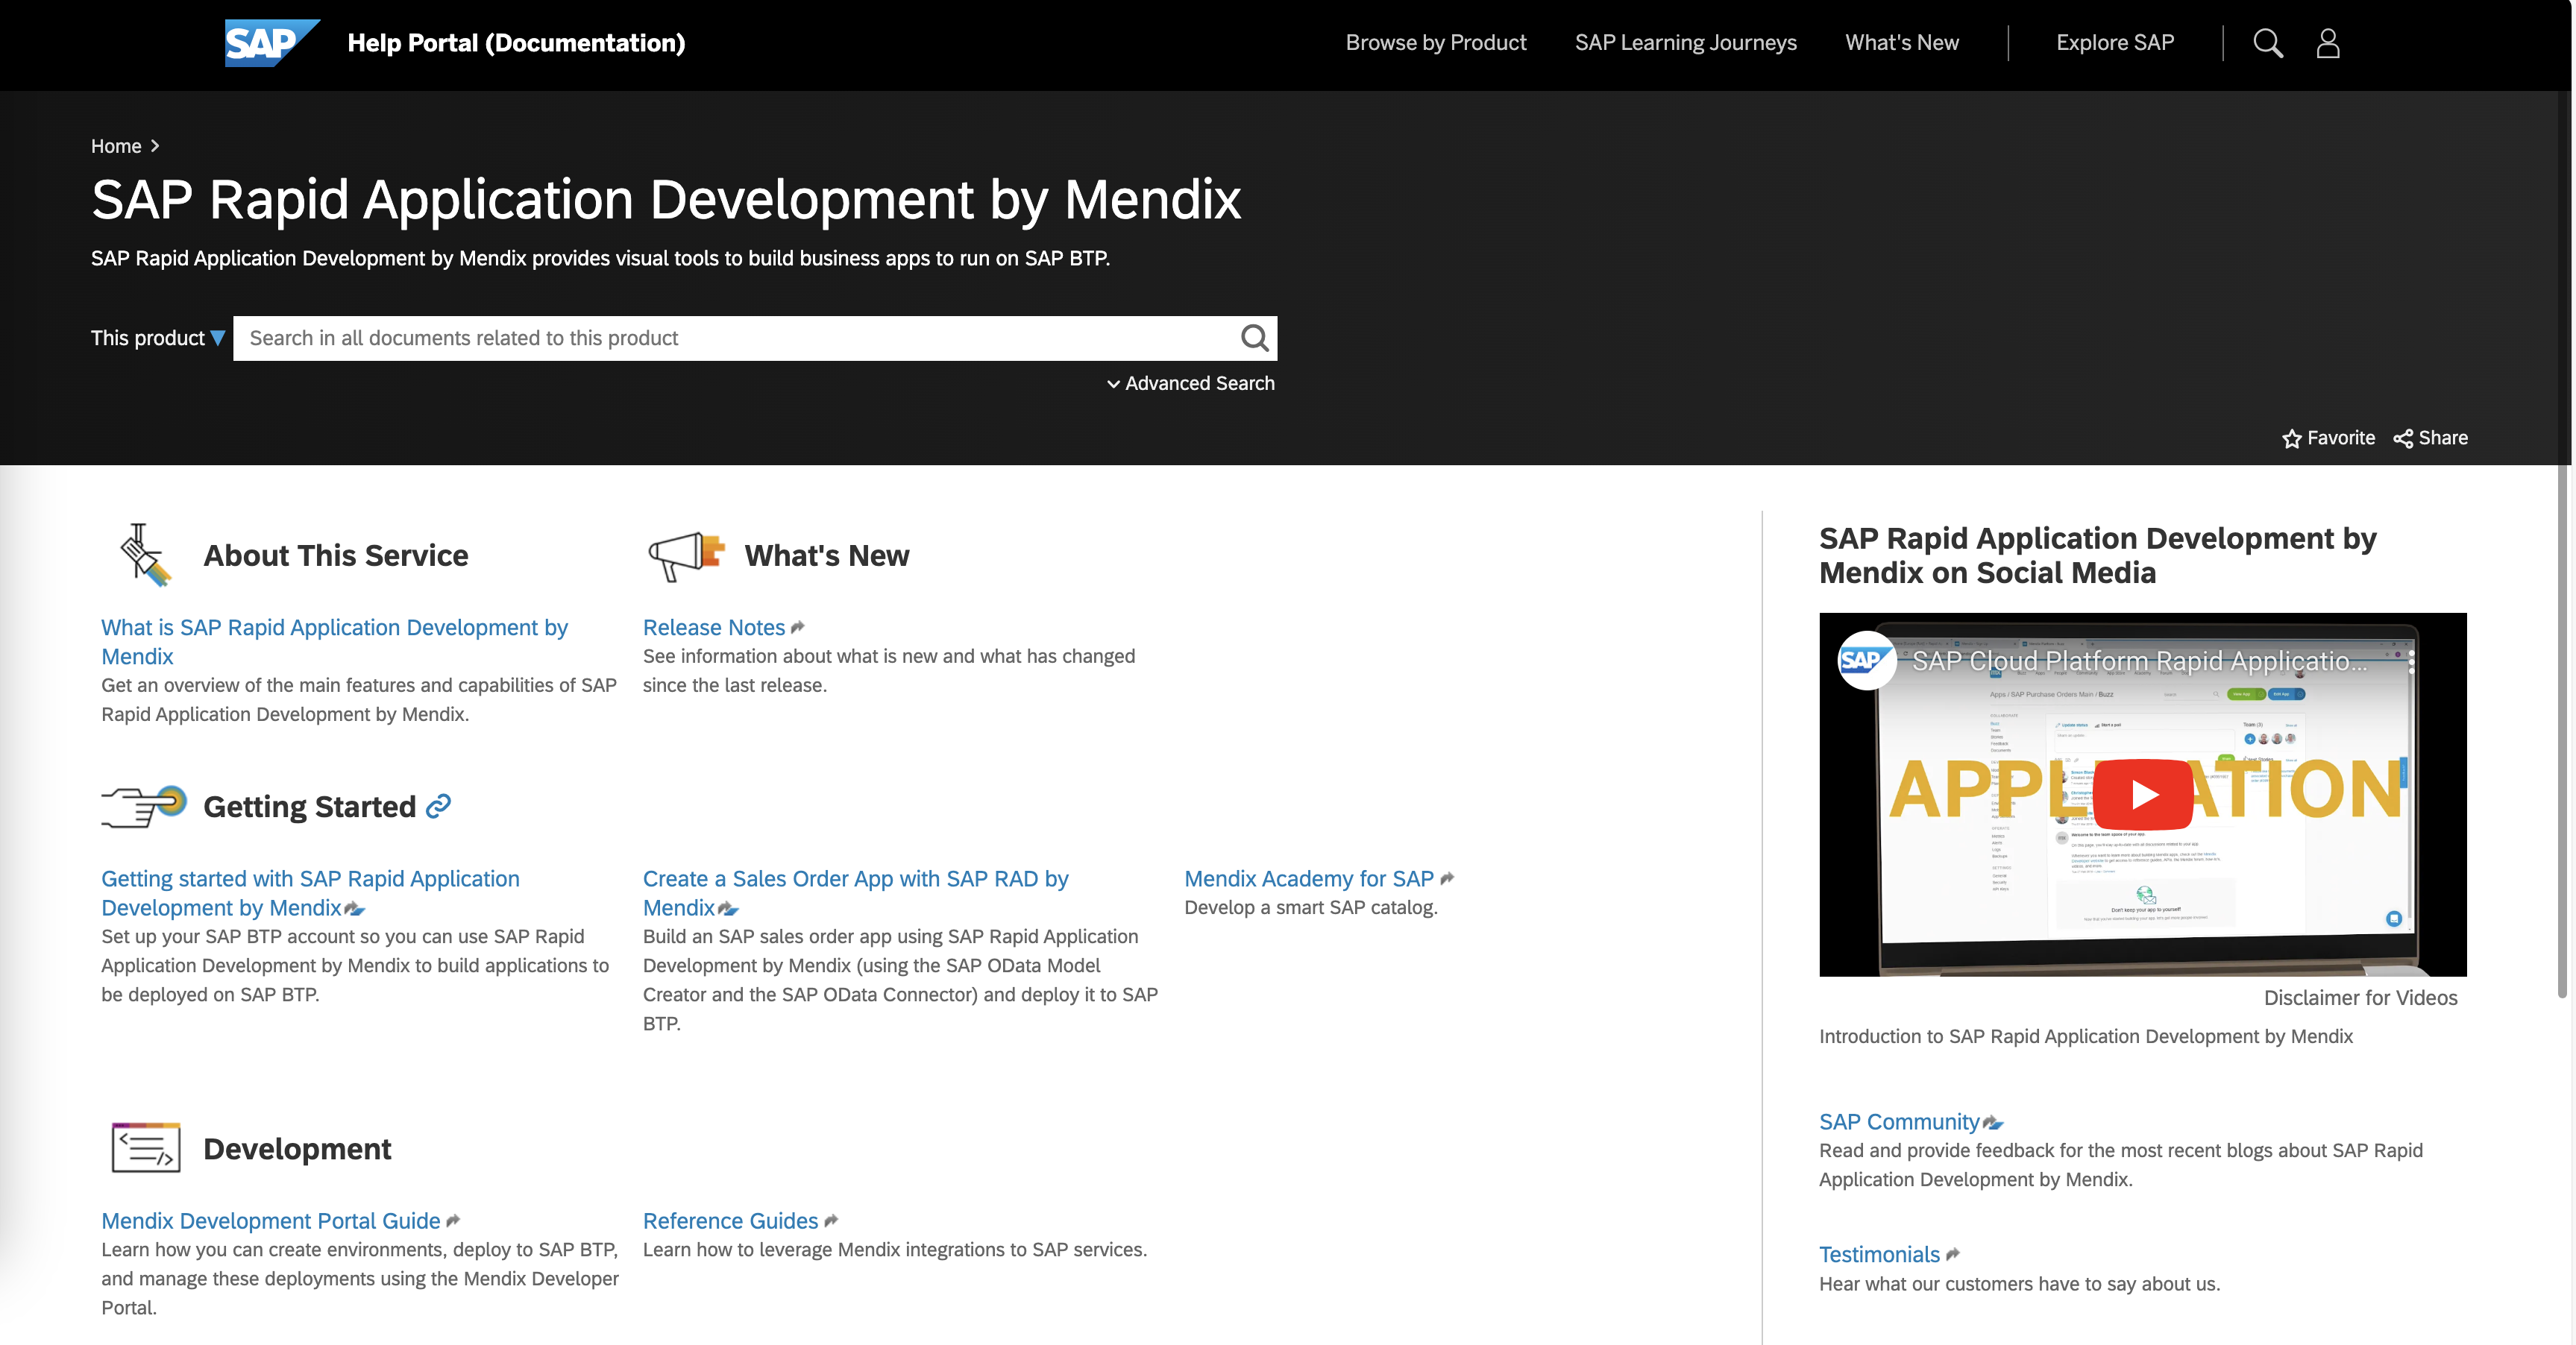The image size is (2576, 1345).
Task: Open SAP Learning Journeys from the menu
Action: 1685,42
